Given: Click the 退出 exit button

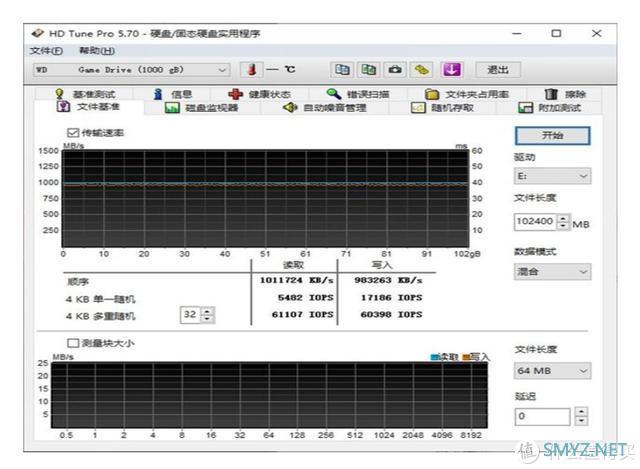Looking at the screenshot, I should [x=498, y=70].
